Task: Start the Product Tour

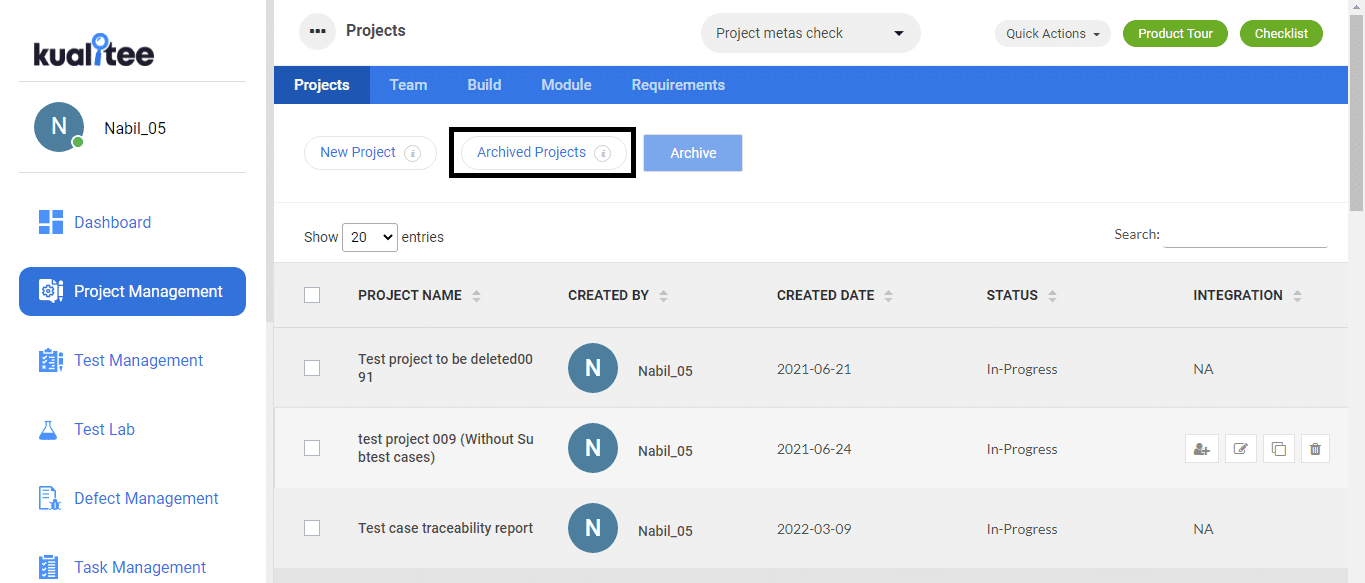Action: [1175, 33]
